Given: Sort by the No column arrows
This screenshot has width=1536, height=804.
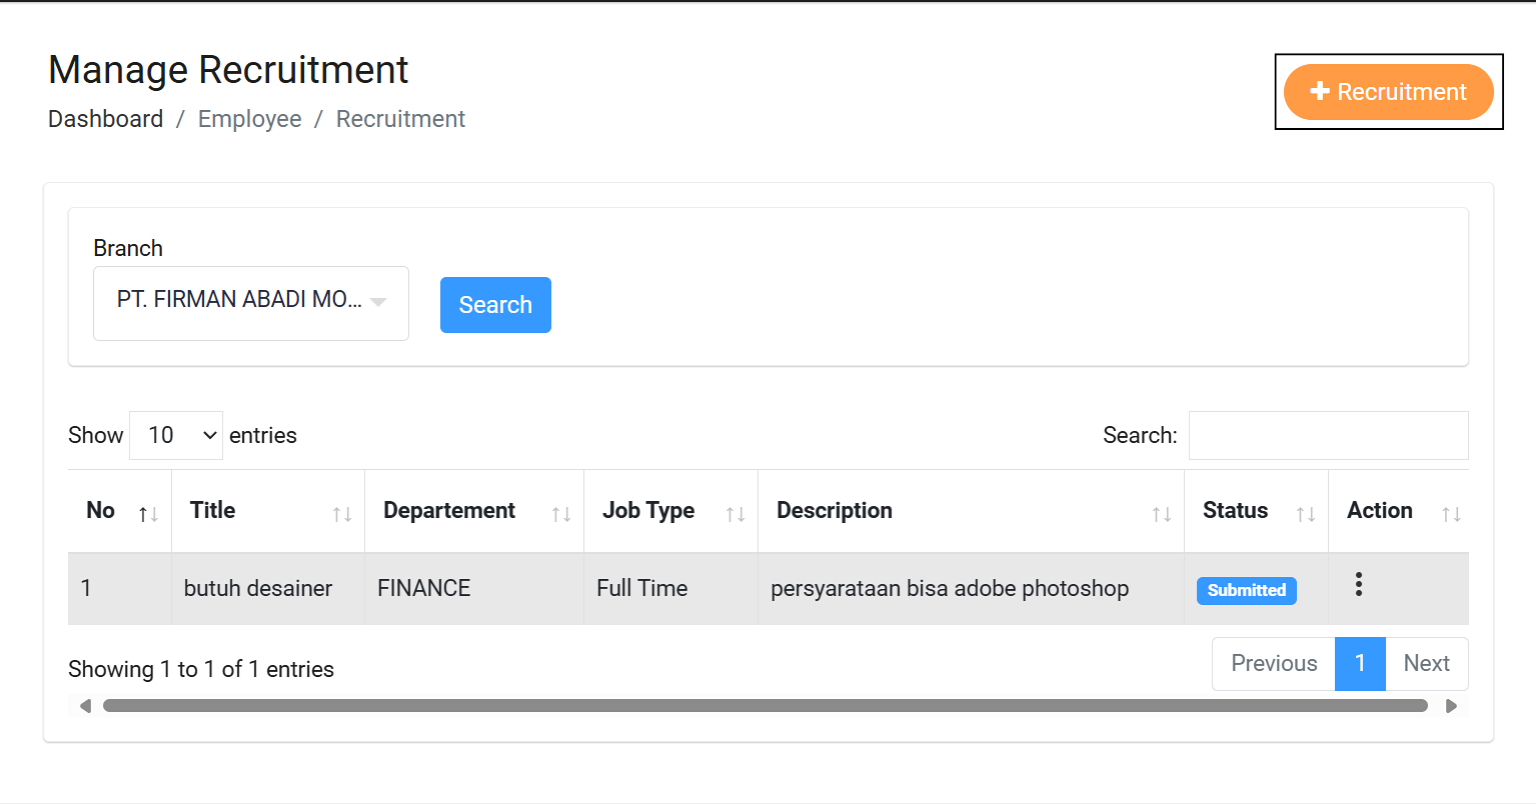Looking at the screenshot, I should tap(148, 514).
